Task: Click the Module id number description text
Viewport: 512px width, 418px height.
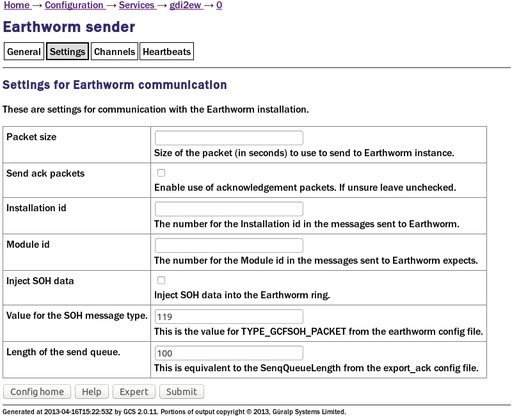Action: (x=316, y=261)
